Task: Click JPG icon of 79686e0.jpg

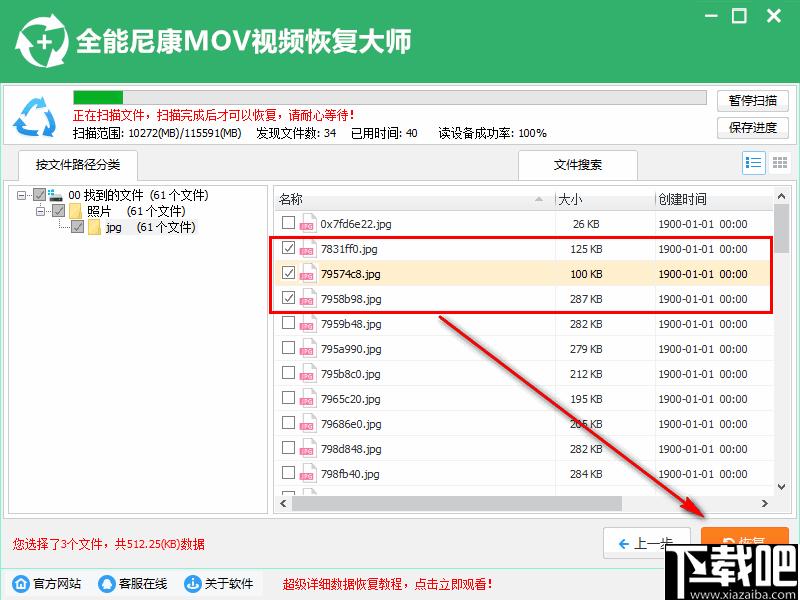Action: pyautogui.click(x=307, y=424)
